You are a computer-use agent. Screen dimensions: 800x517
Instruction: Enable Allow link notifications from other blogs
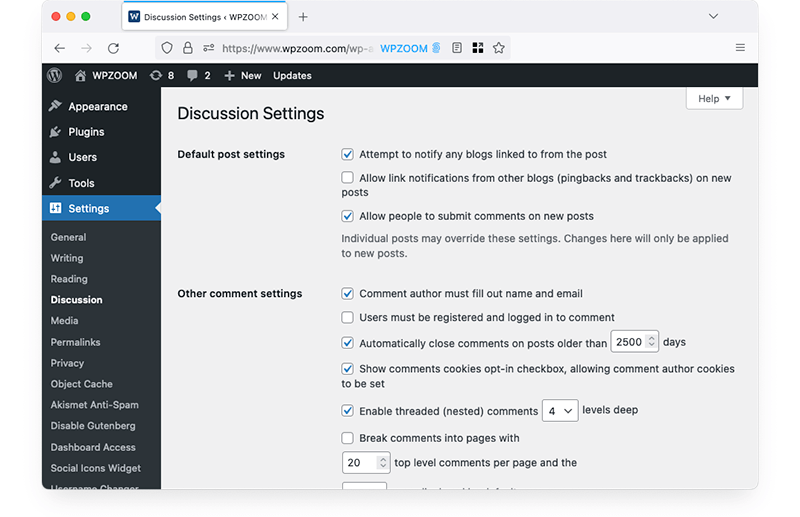[x=347, y=178]
